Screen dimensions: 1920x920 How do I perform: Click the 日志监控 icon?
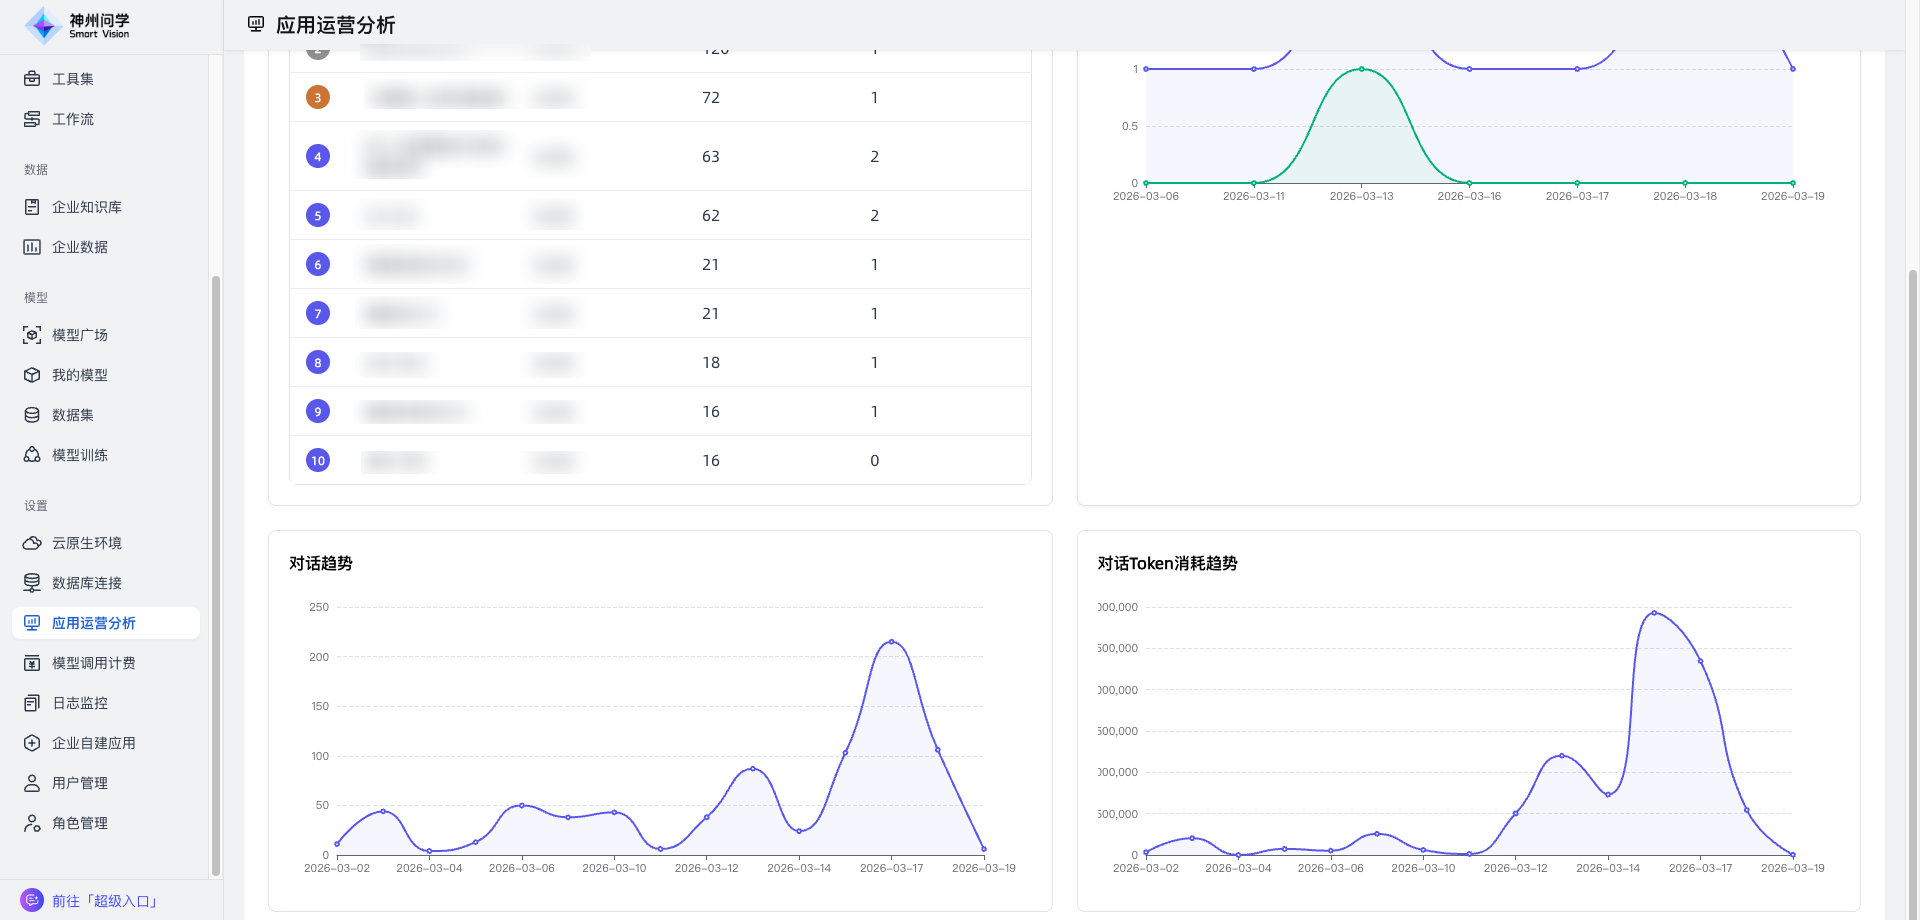pyautogui.click(x=32, y=703)
